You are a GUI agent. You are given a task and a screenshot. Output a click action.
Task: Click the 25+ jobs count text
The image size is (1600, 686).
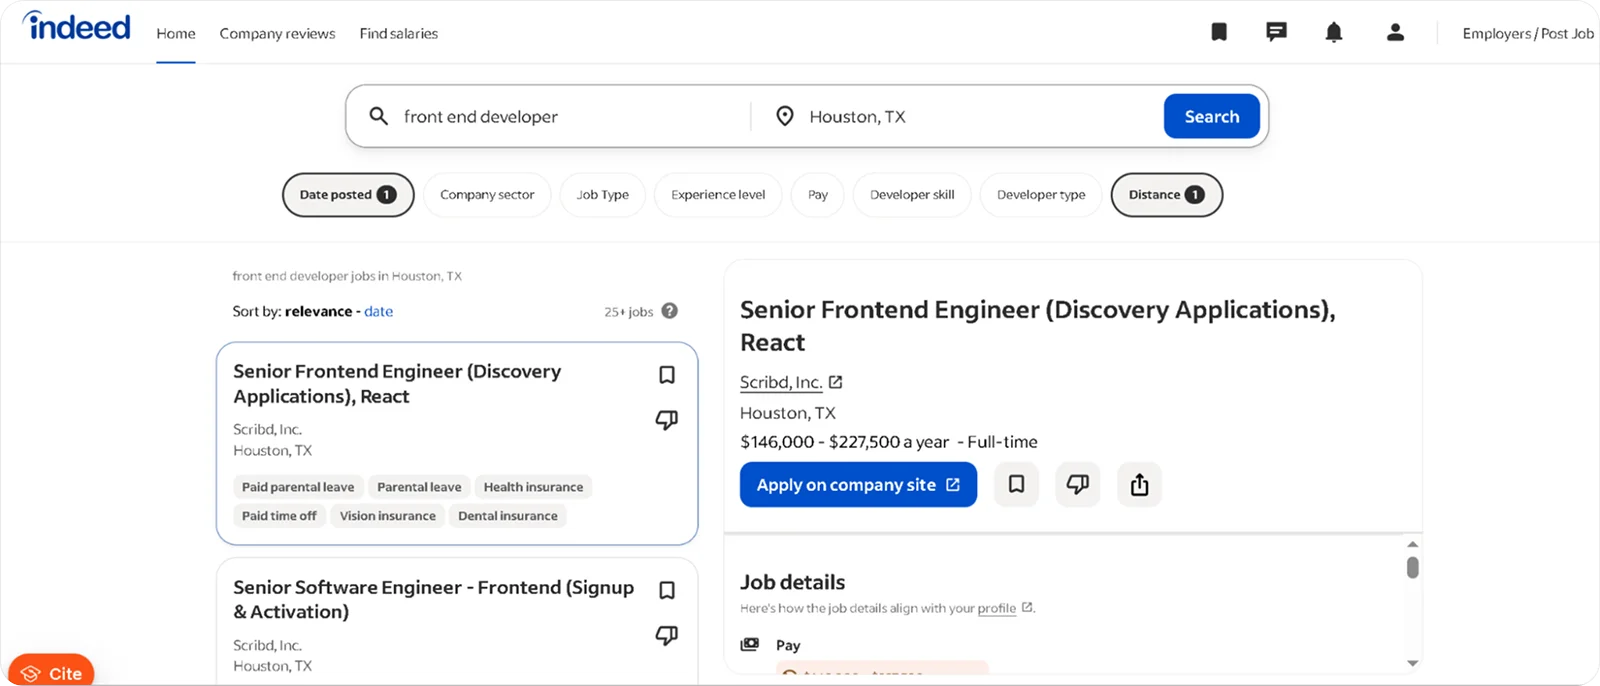[x=628, y=312]
